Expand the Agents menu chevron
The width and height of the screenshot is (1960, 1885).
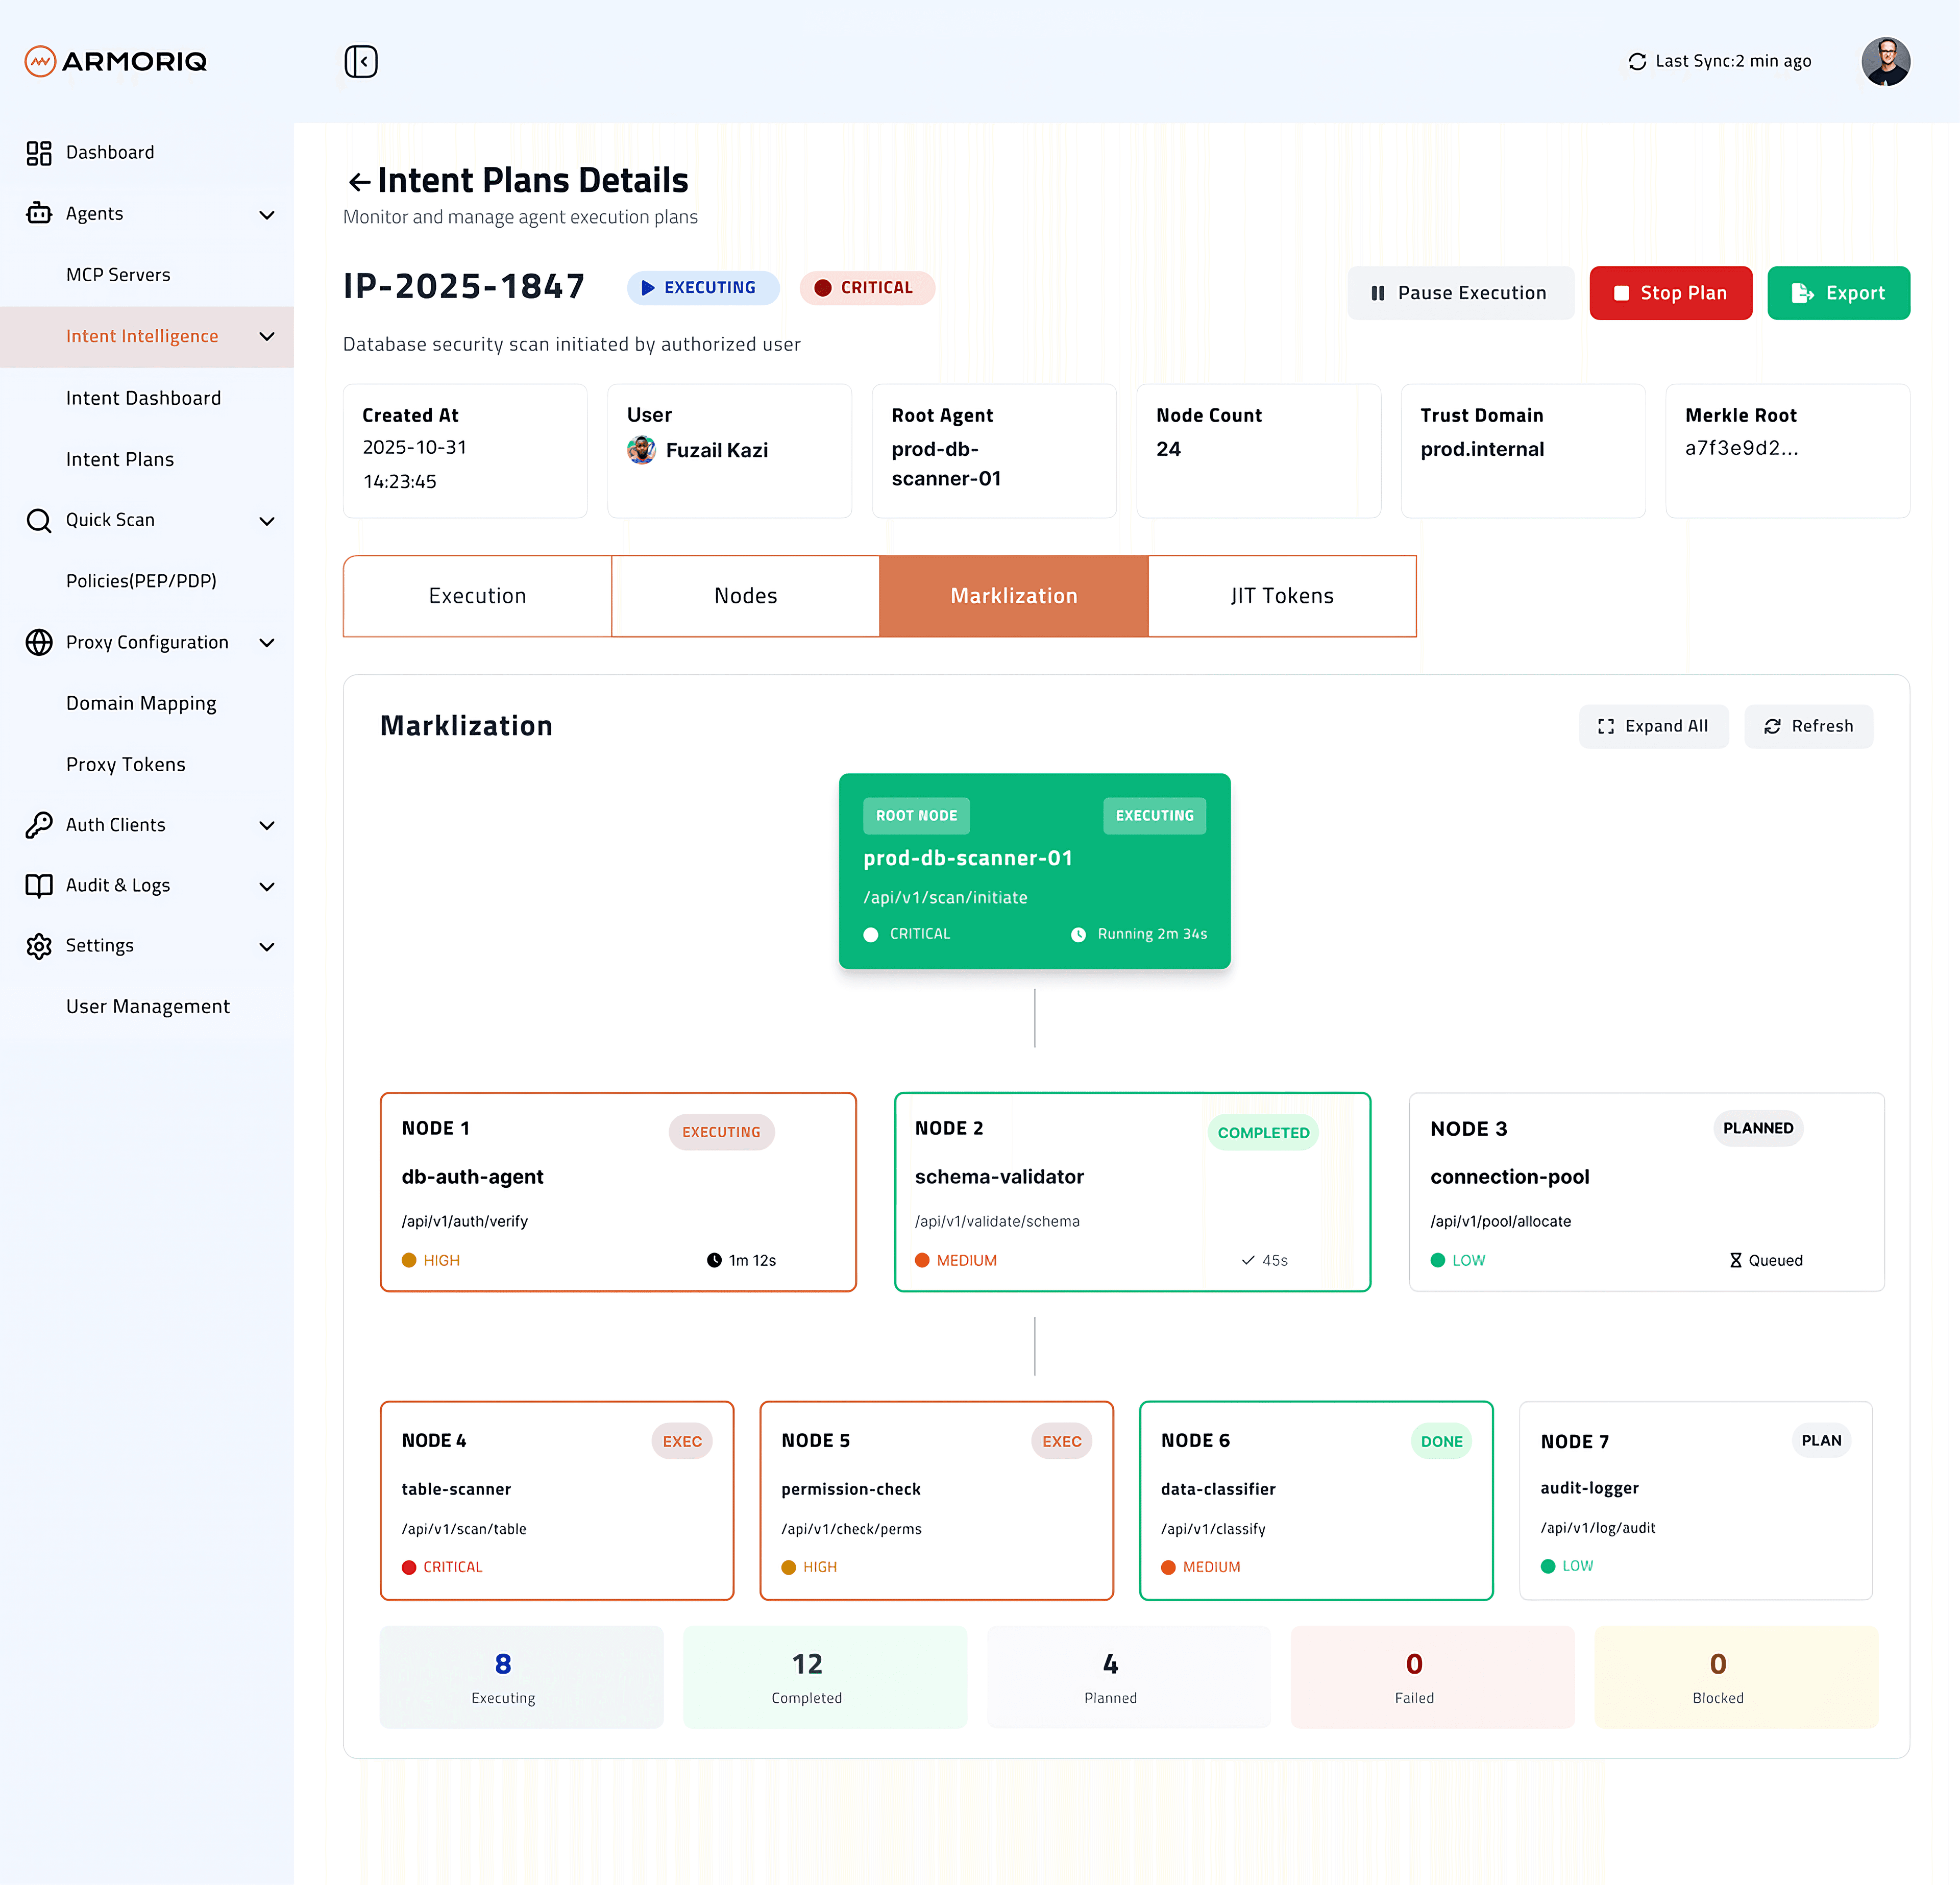tap(267, 215)
